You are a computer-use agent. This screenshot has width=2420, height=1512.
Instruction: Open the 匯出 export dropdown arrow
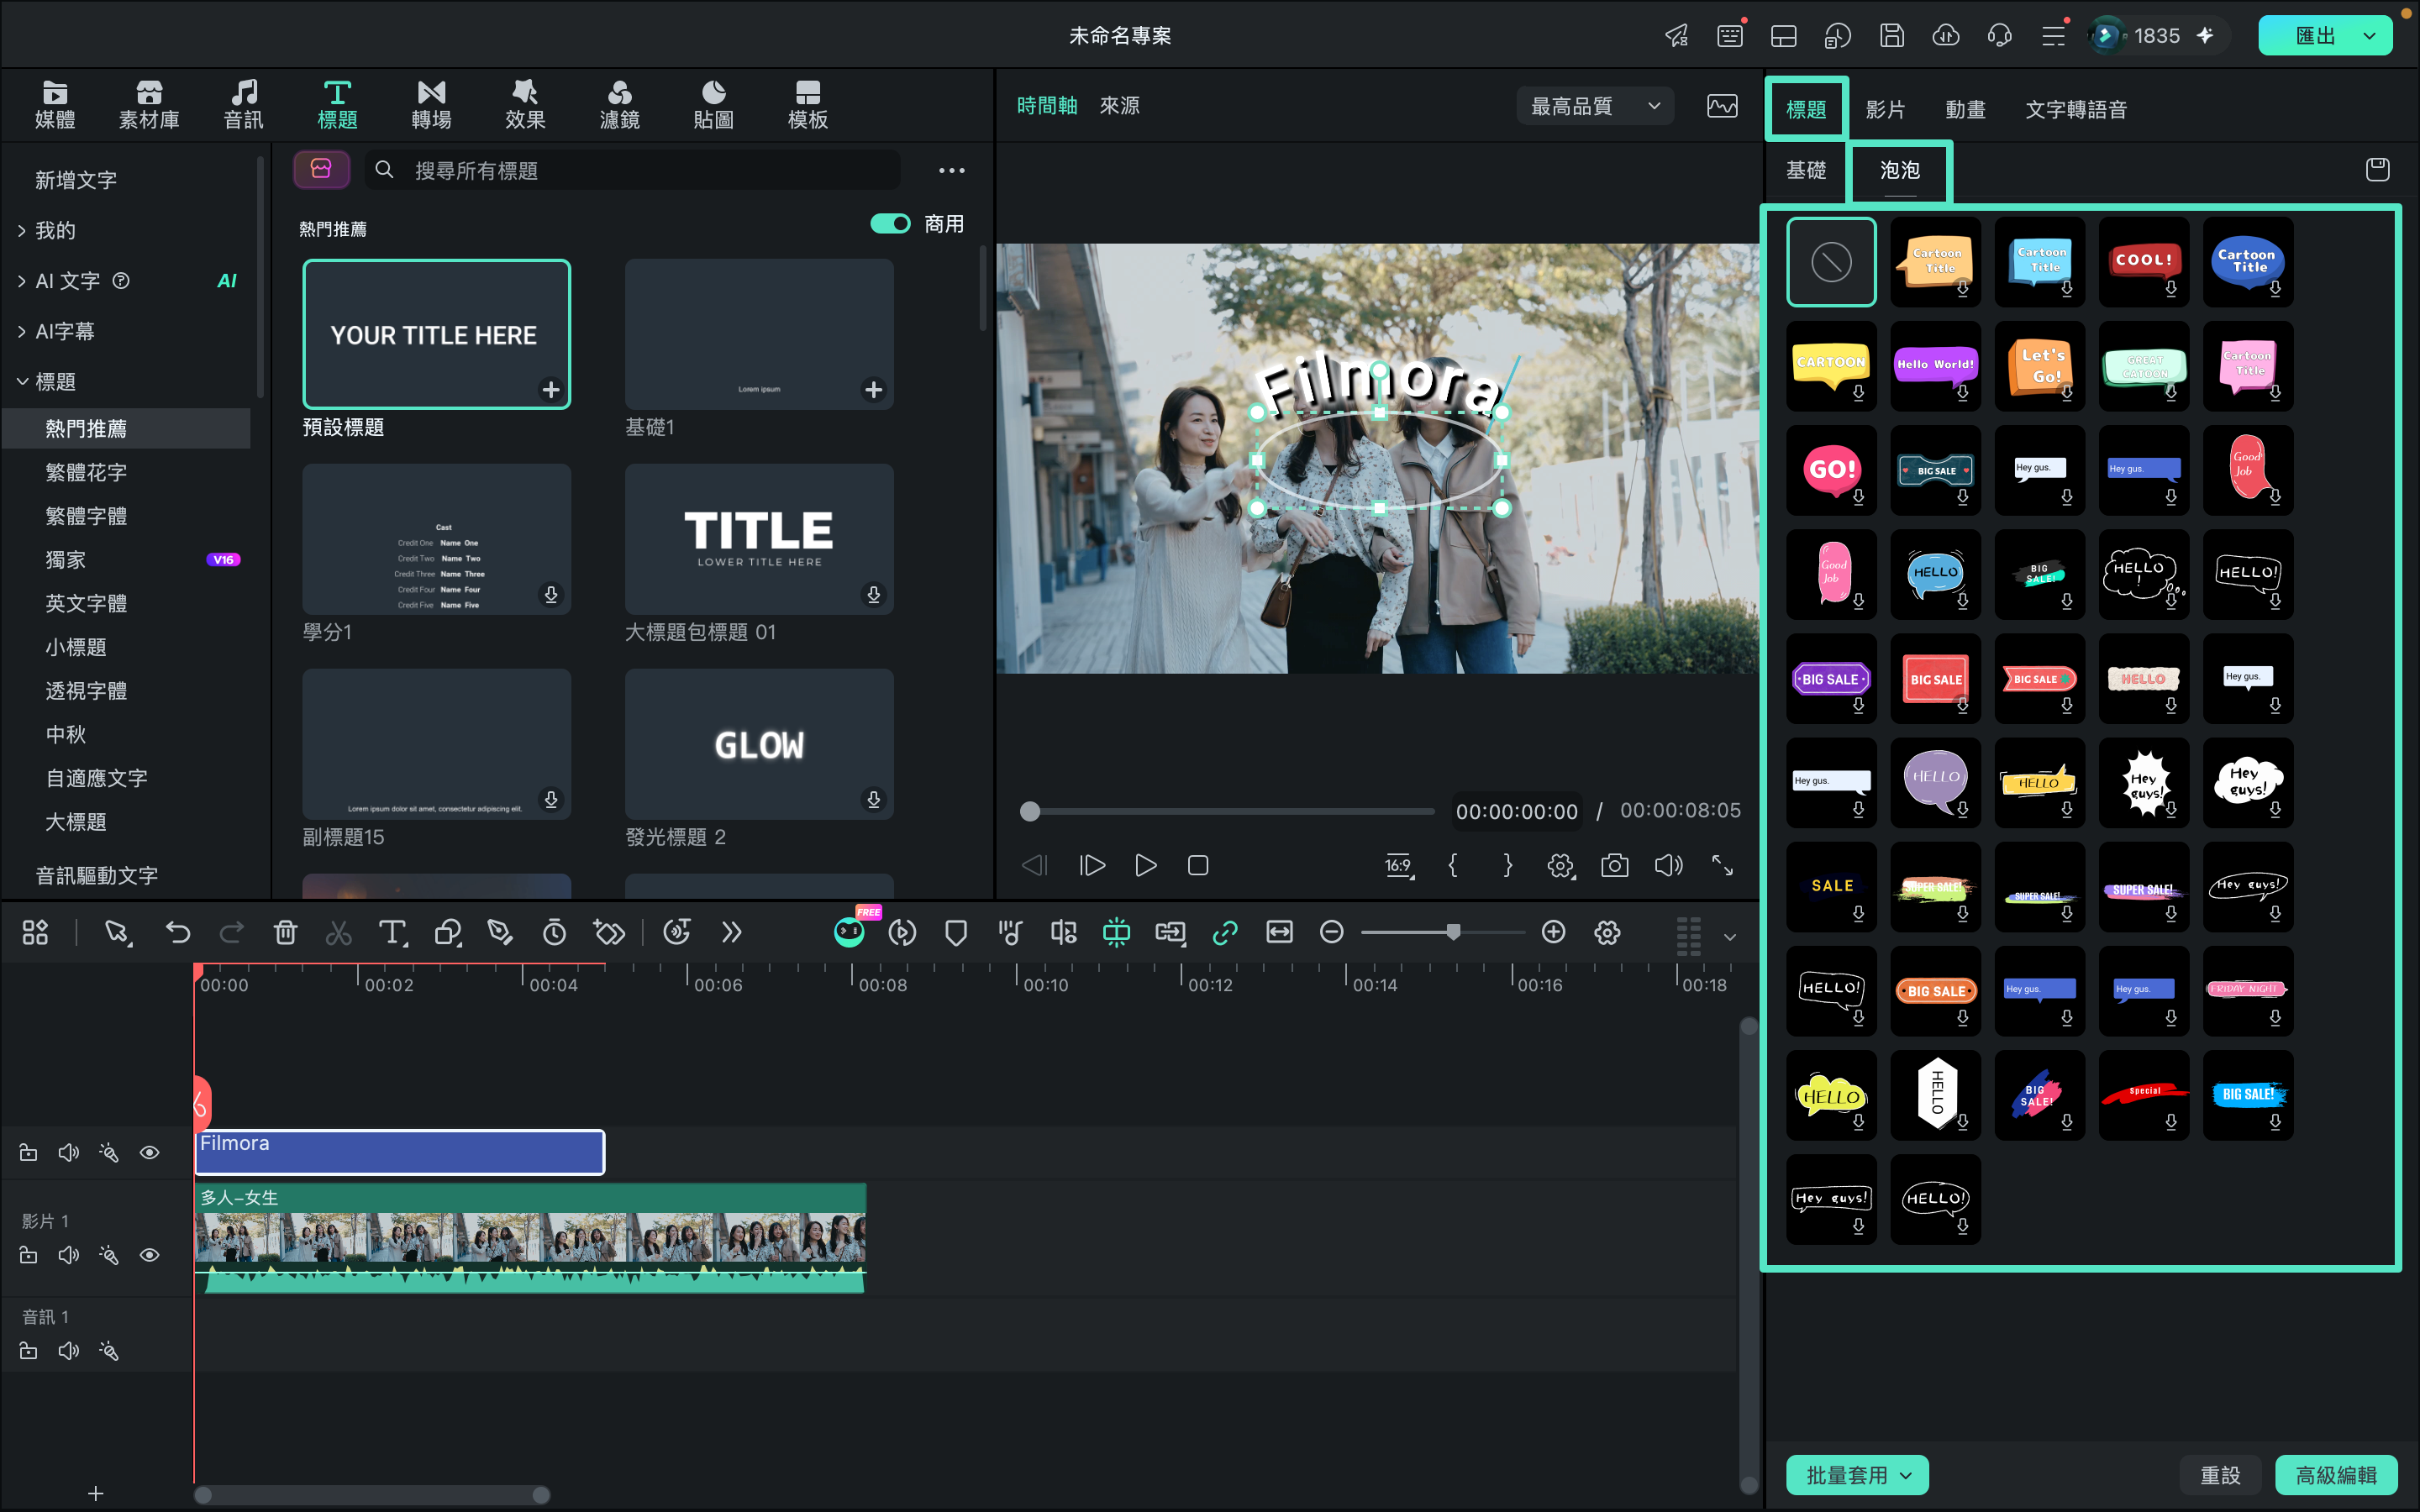point(2369,36)
